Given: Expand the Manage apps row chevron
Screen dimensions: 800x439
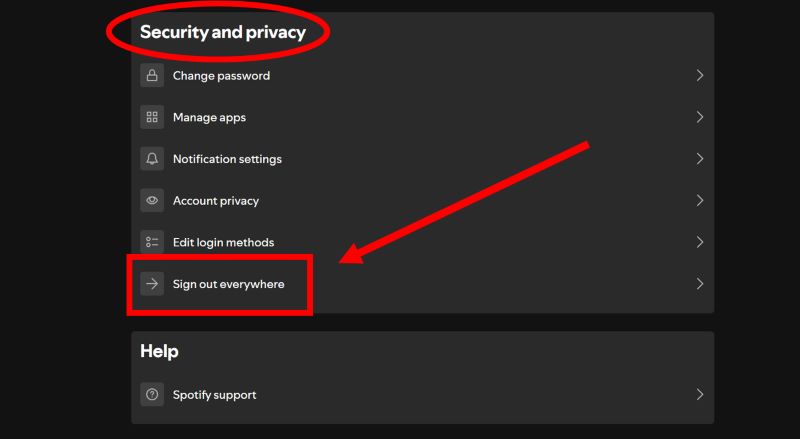Looking at the screenshot, I should point(699,117).
